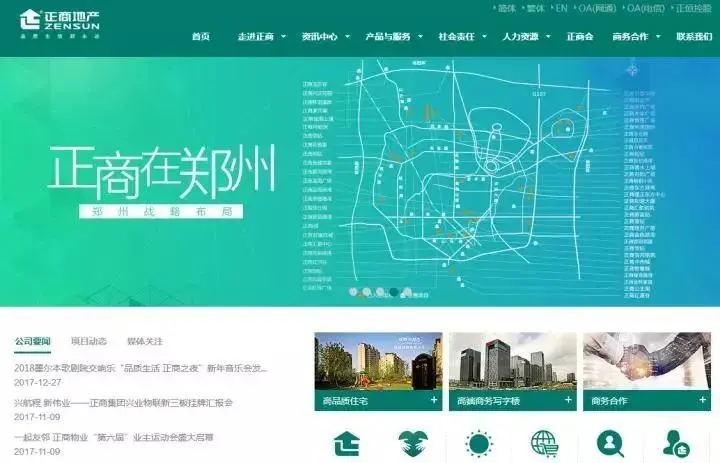Click the 高品质住宅 label bar

pyautogui.click(x=378, y=401)
